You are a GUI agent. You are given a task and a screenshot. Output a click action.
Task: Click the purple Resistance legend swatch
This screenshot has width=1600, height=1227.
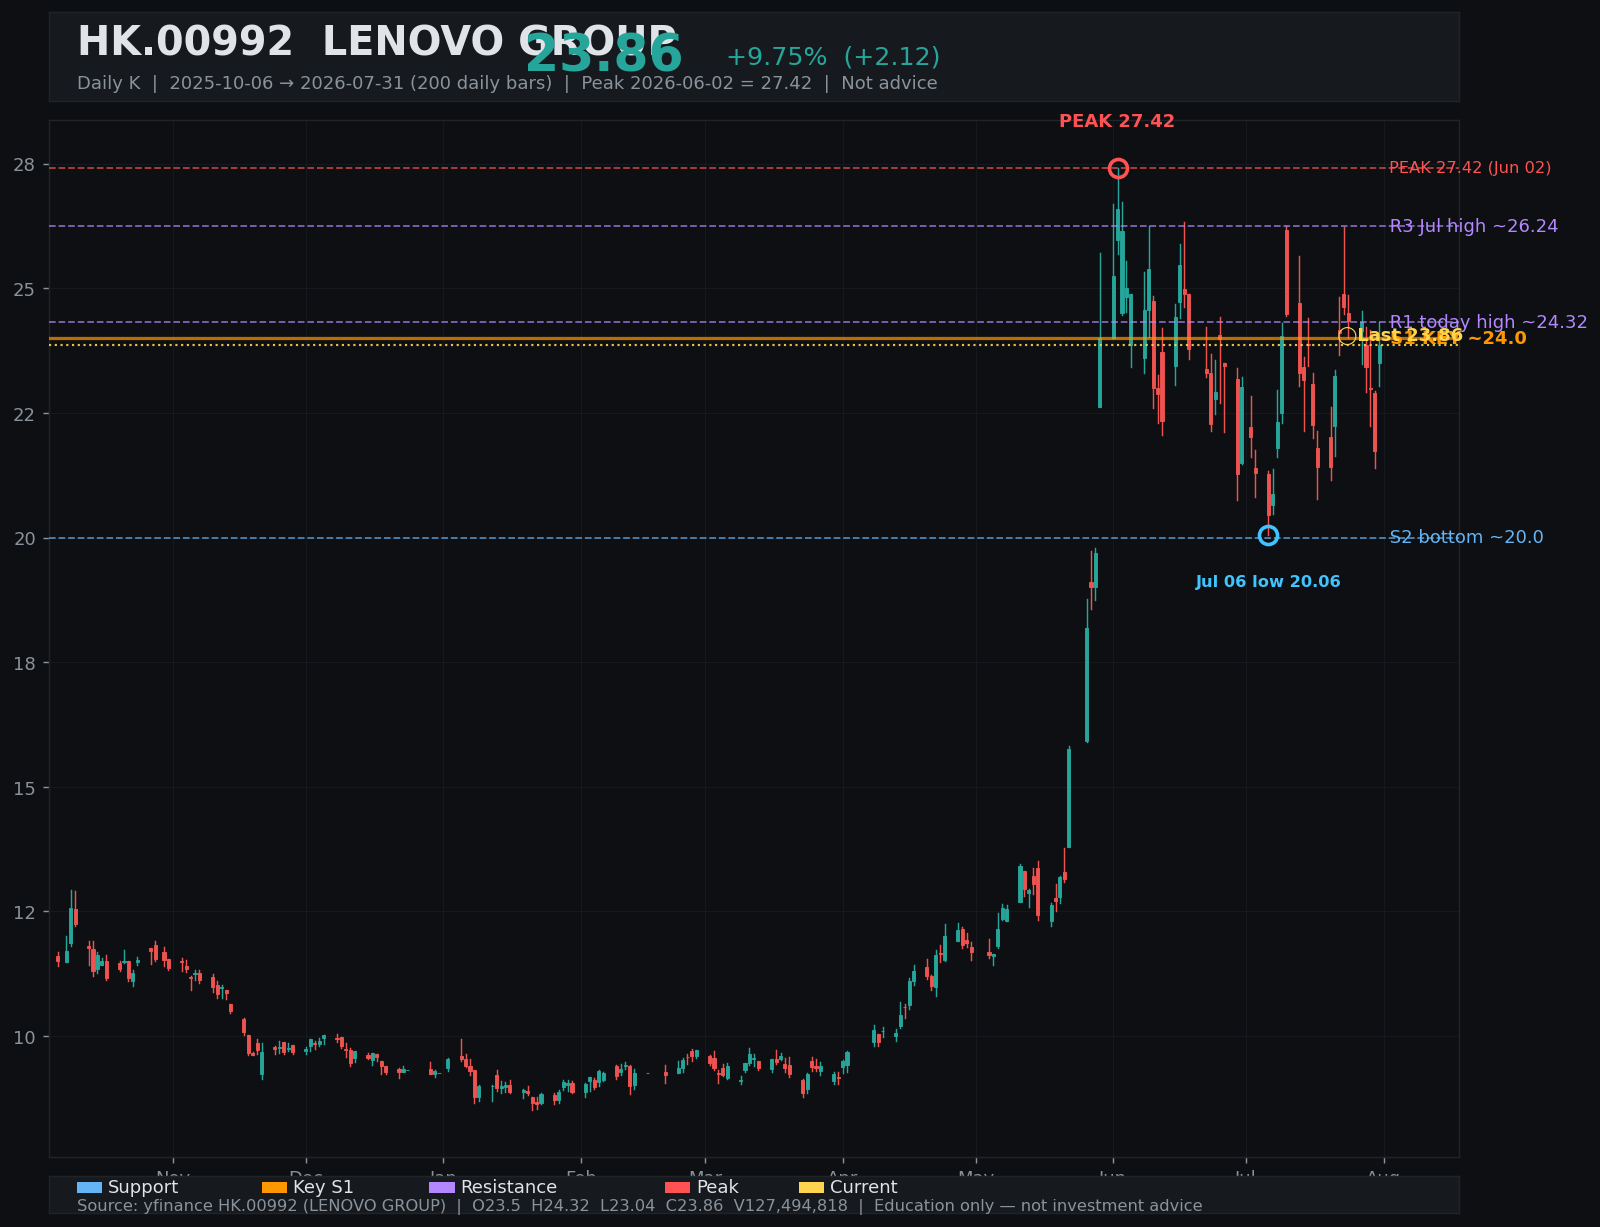442,1187
